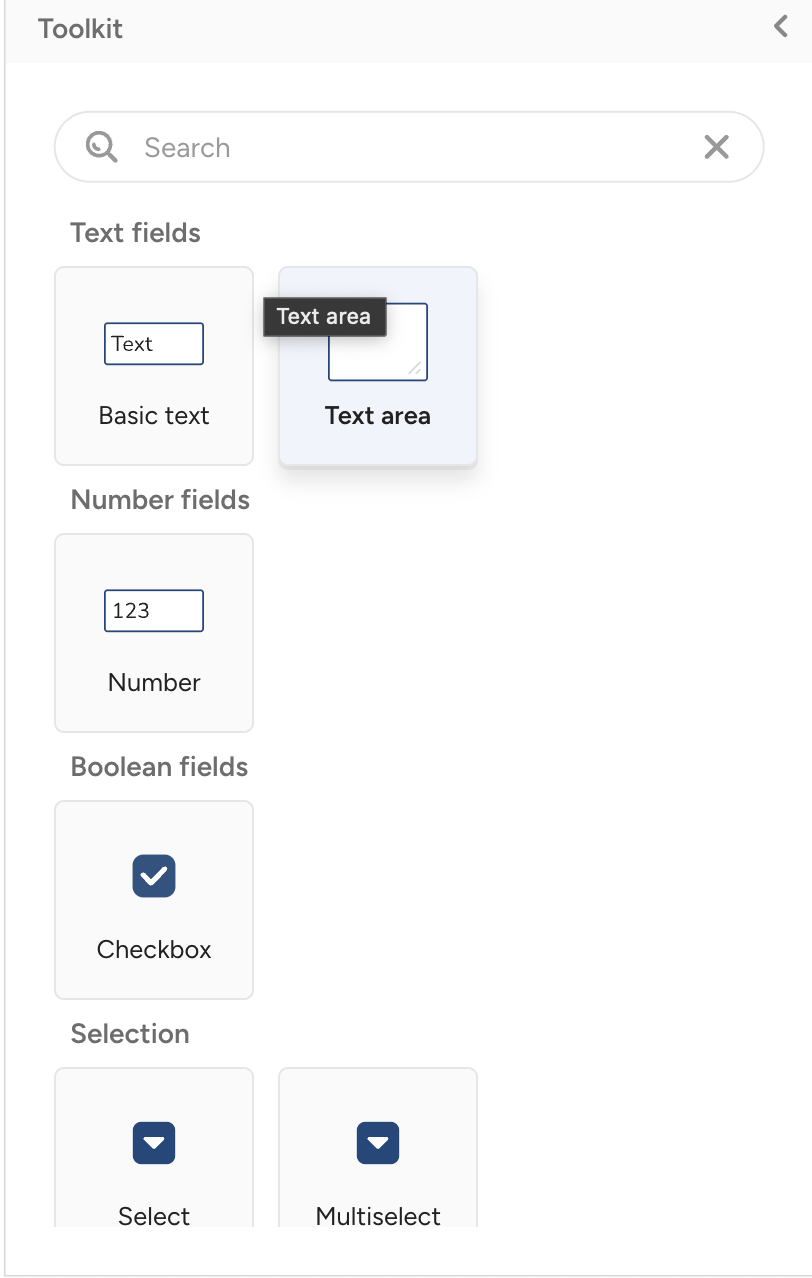Select the Basic text input icon

tap(154, 344)
